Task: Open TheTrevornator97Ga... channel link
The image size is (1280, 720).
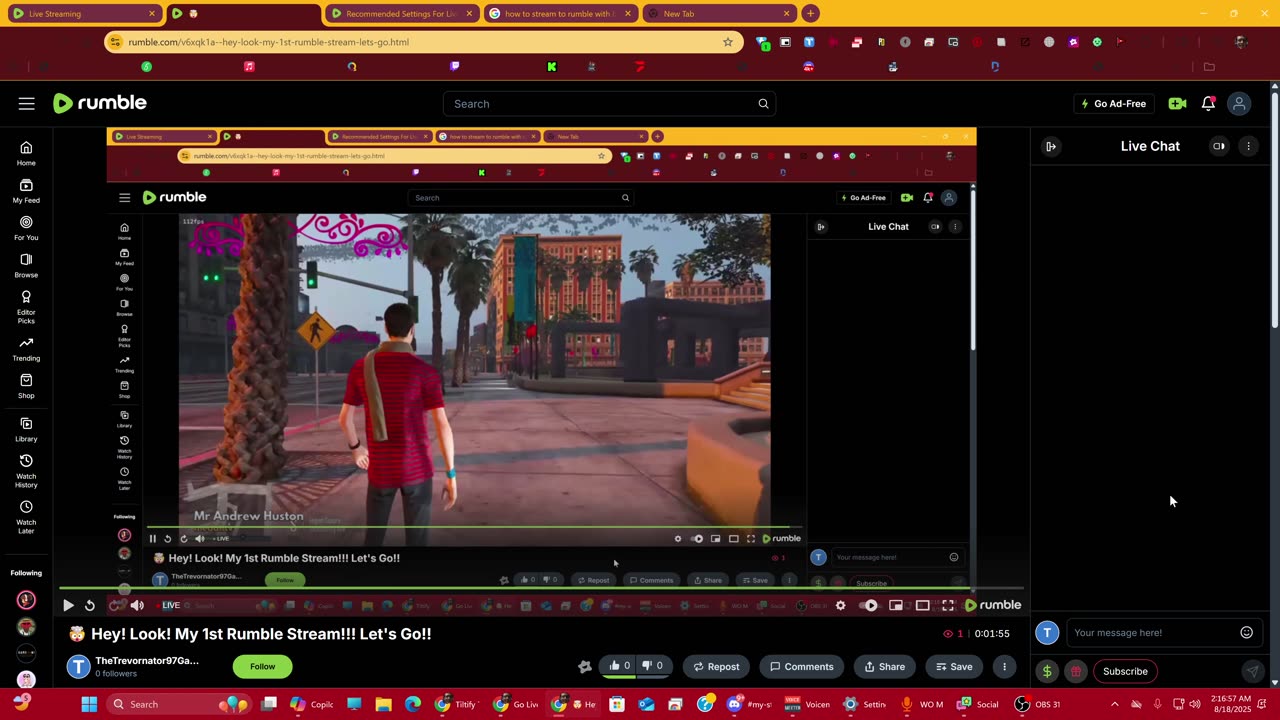Action: tap(147, 661)
